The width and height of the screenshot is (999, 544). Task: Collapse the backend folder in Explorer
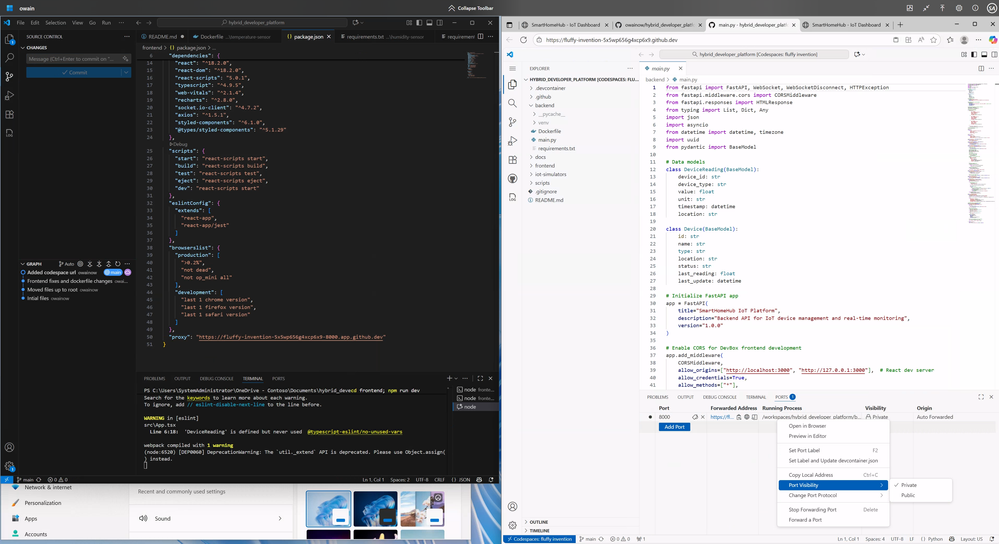[x=544, y=104]
